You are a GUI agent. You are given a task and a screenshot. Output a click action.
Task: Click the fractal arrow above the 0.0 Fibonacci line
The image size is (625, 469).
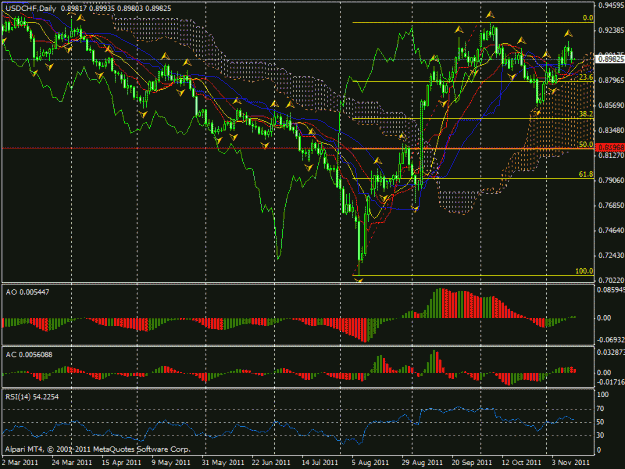coord(490,15)
